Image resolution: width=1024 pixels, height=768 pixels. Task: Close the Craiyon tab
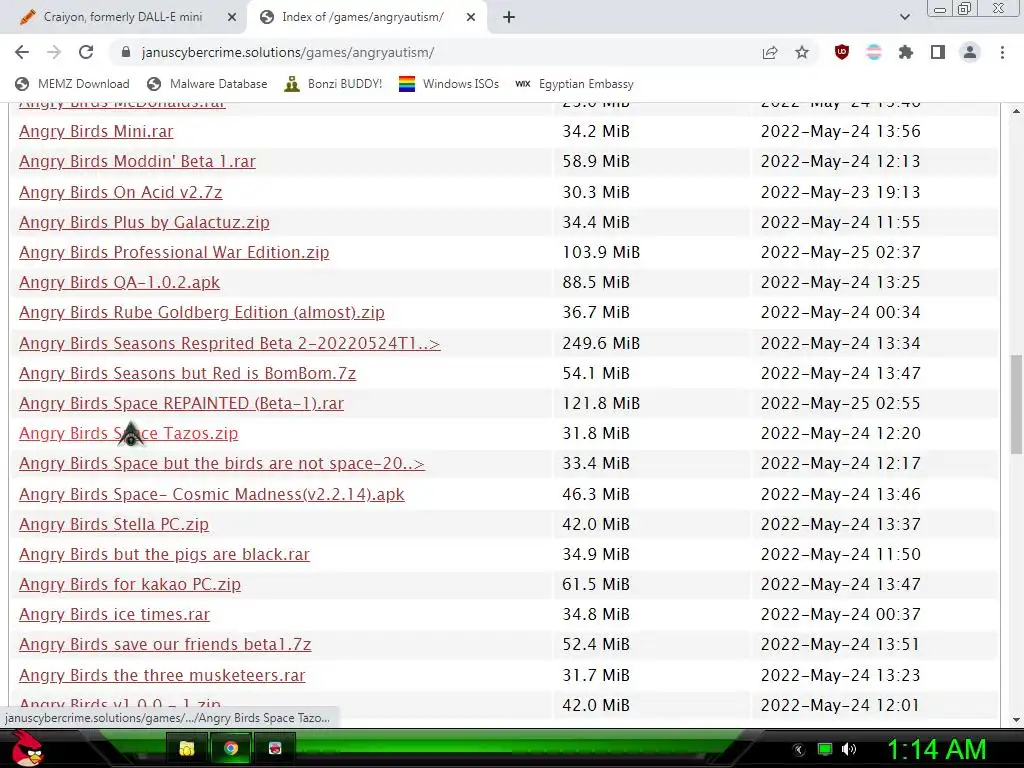(x=232, y=18)
